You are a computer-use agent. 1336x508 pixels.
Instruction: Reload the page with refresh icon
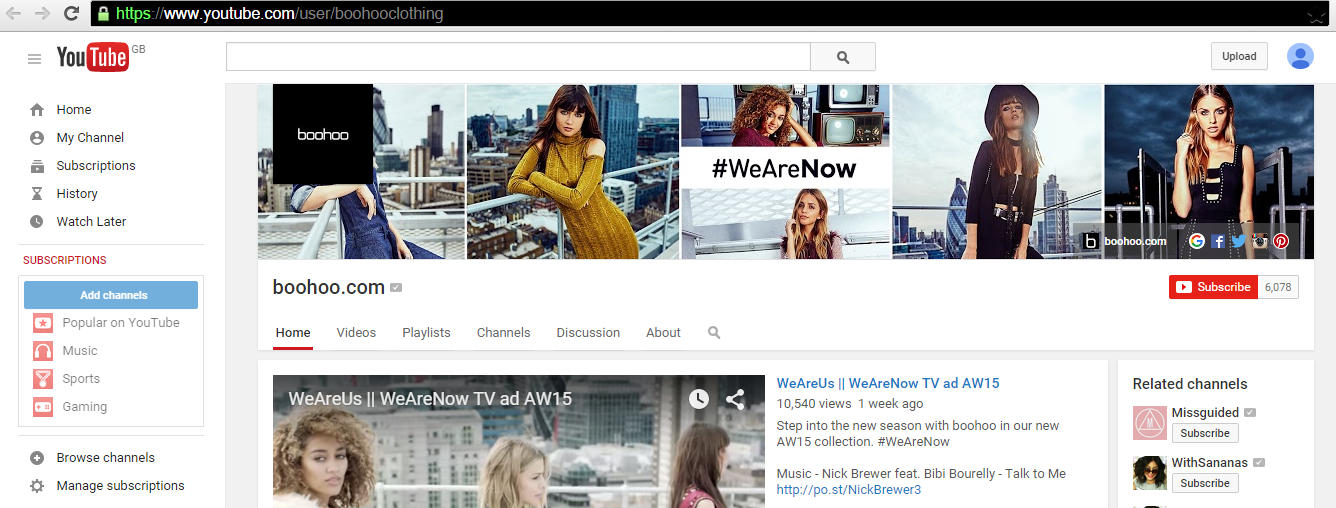point(71,14)
